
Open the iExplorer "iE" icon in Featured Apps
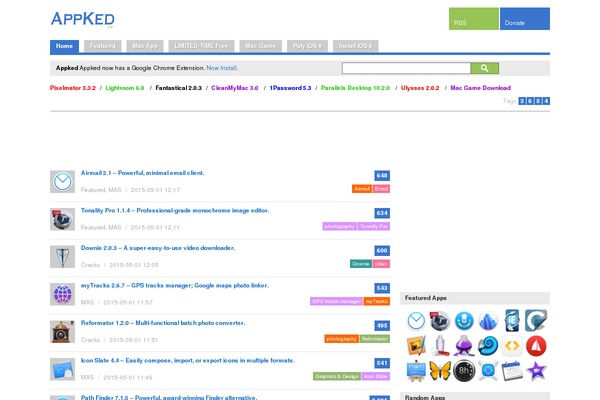(512, 321)
